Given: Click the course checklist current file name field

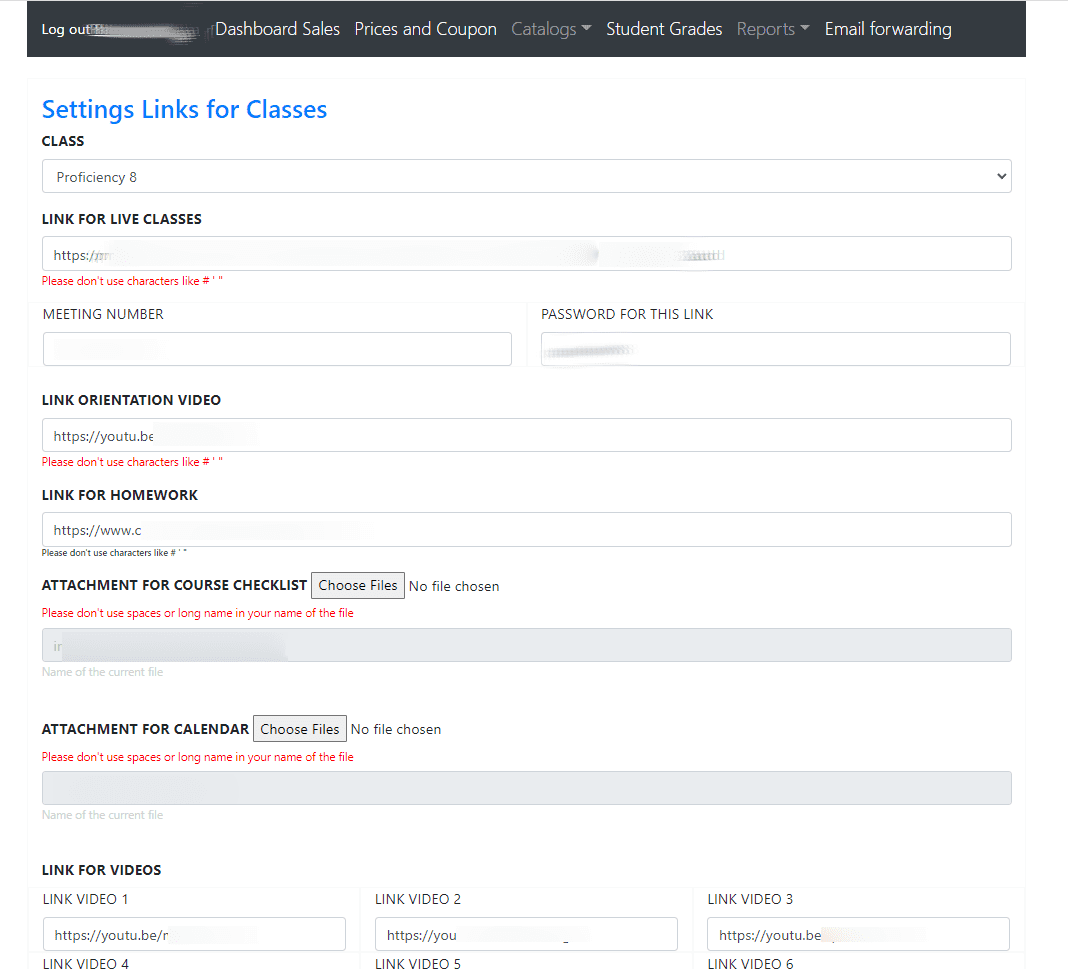Looking at the screenshot, I should (526, 645).
